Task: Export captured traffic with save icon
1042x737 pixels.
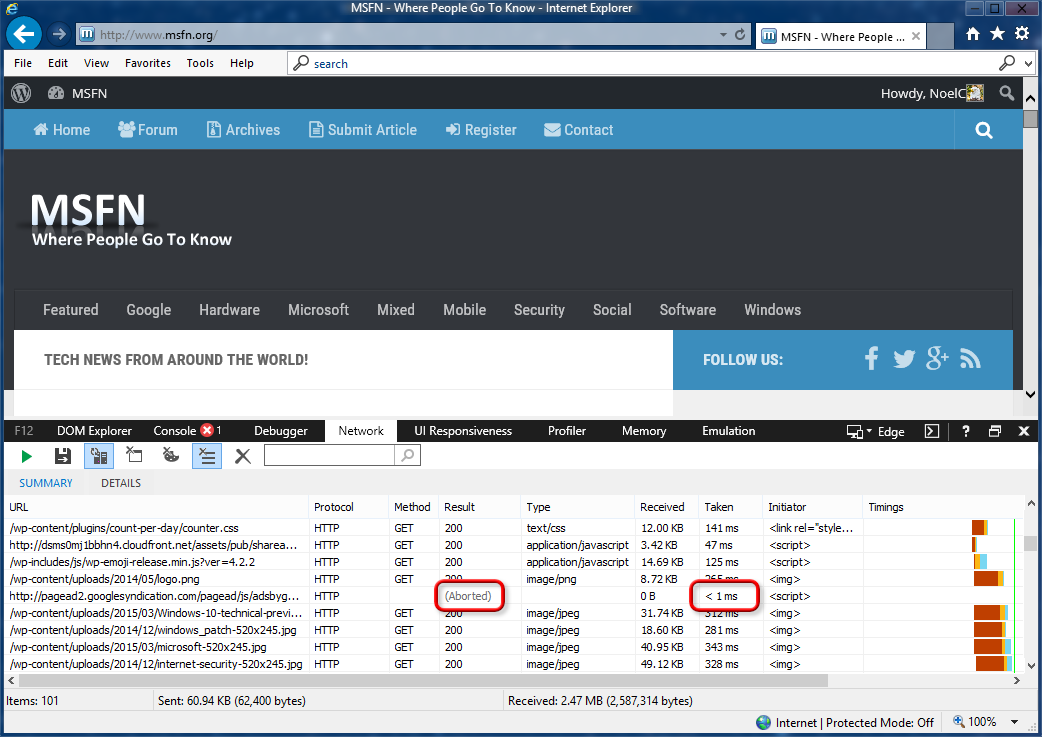Action: click(62, 456)
